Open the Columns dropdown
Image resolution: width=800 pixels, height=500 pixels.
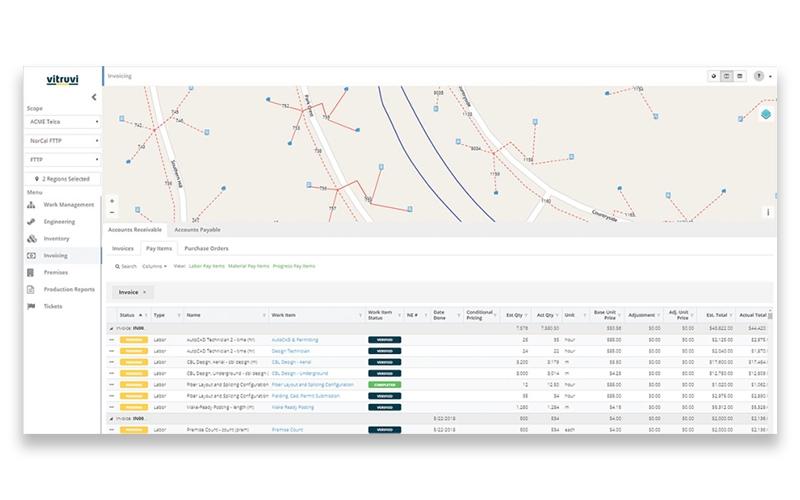(x=154, y=266)
